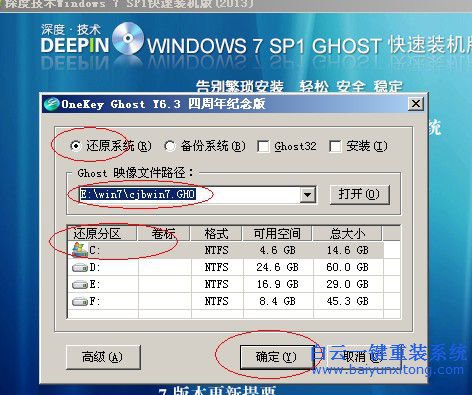The width and height of the screenshot is (472, 395).
Task: Click the 4.6 GB free space cell
Action: coord(277,250)
